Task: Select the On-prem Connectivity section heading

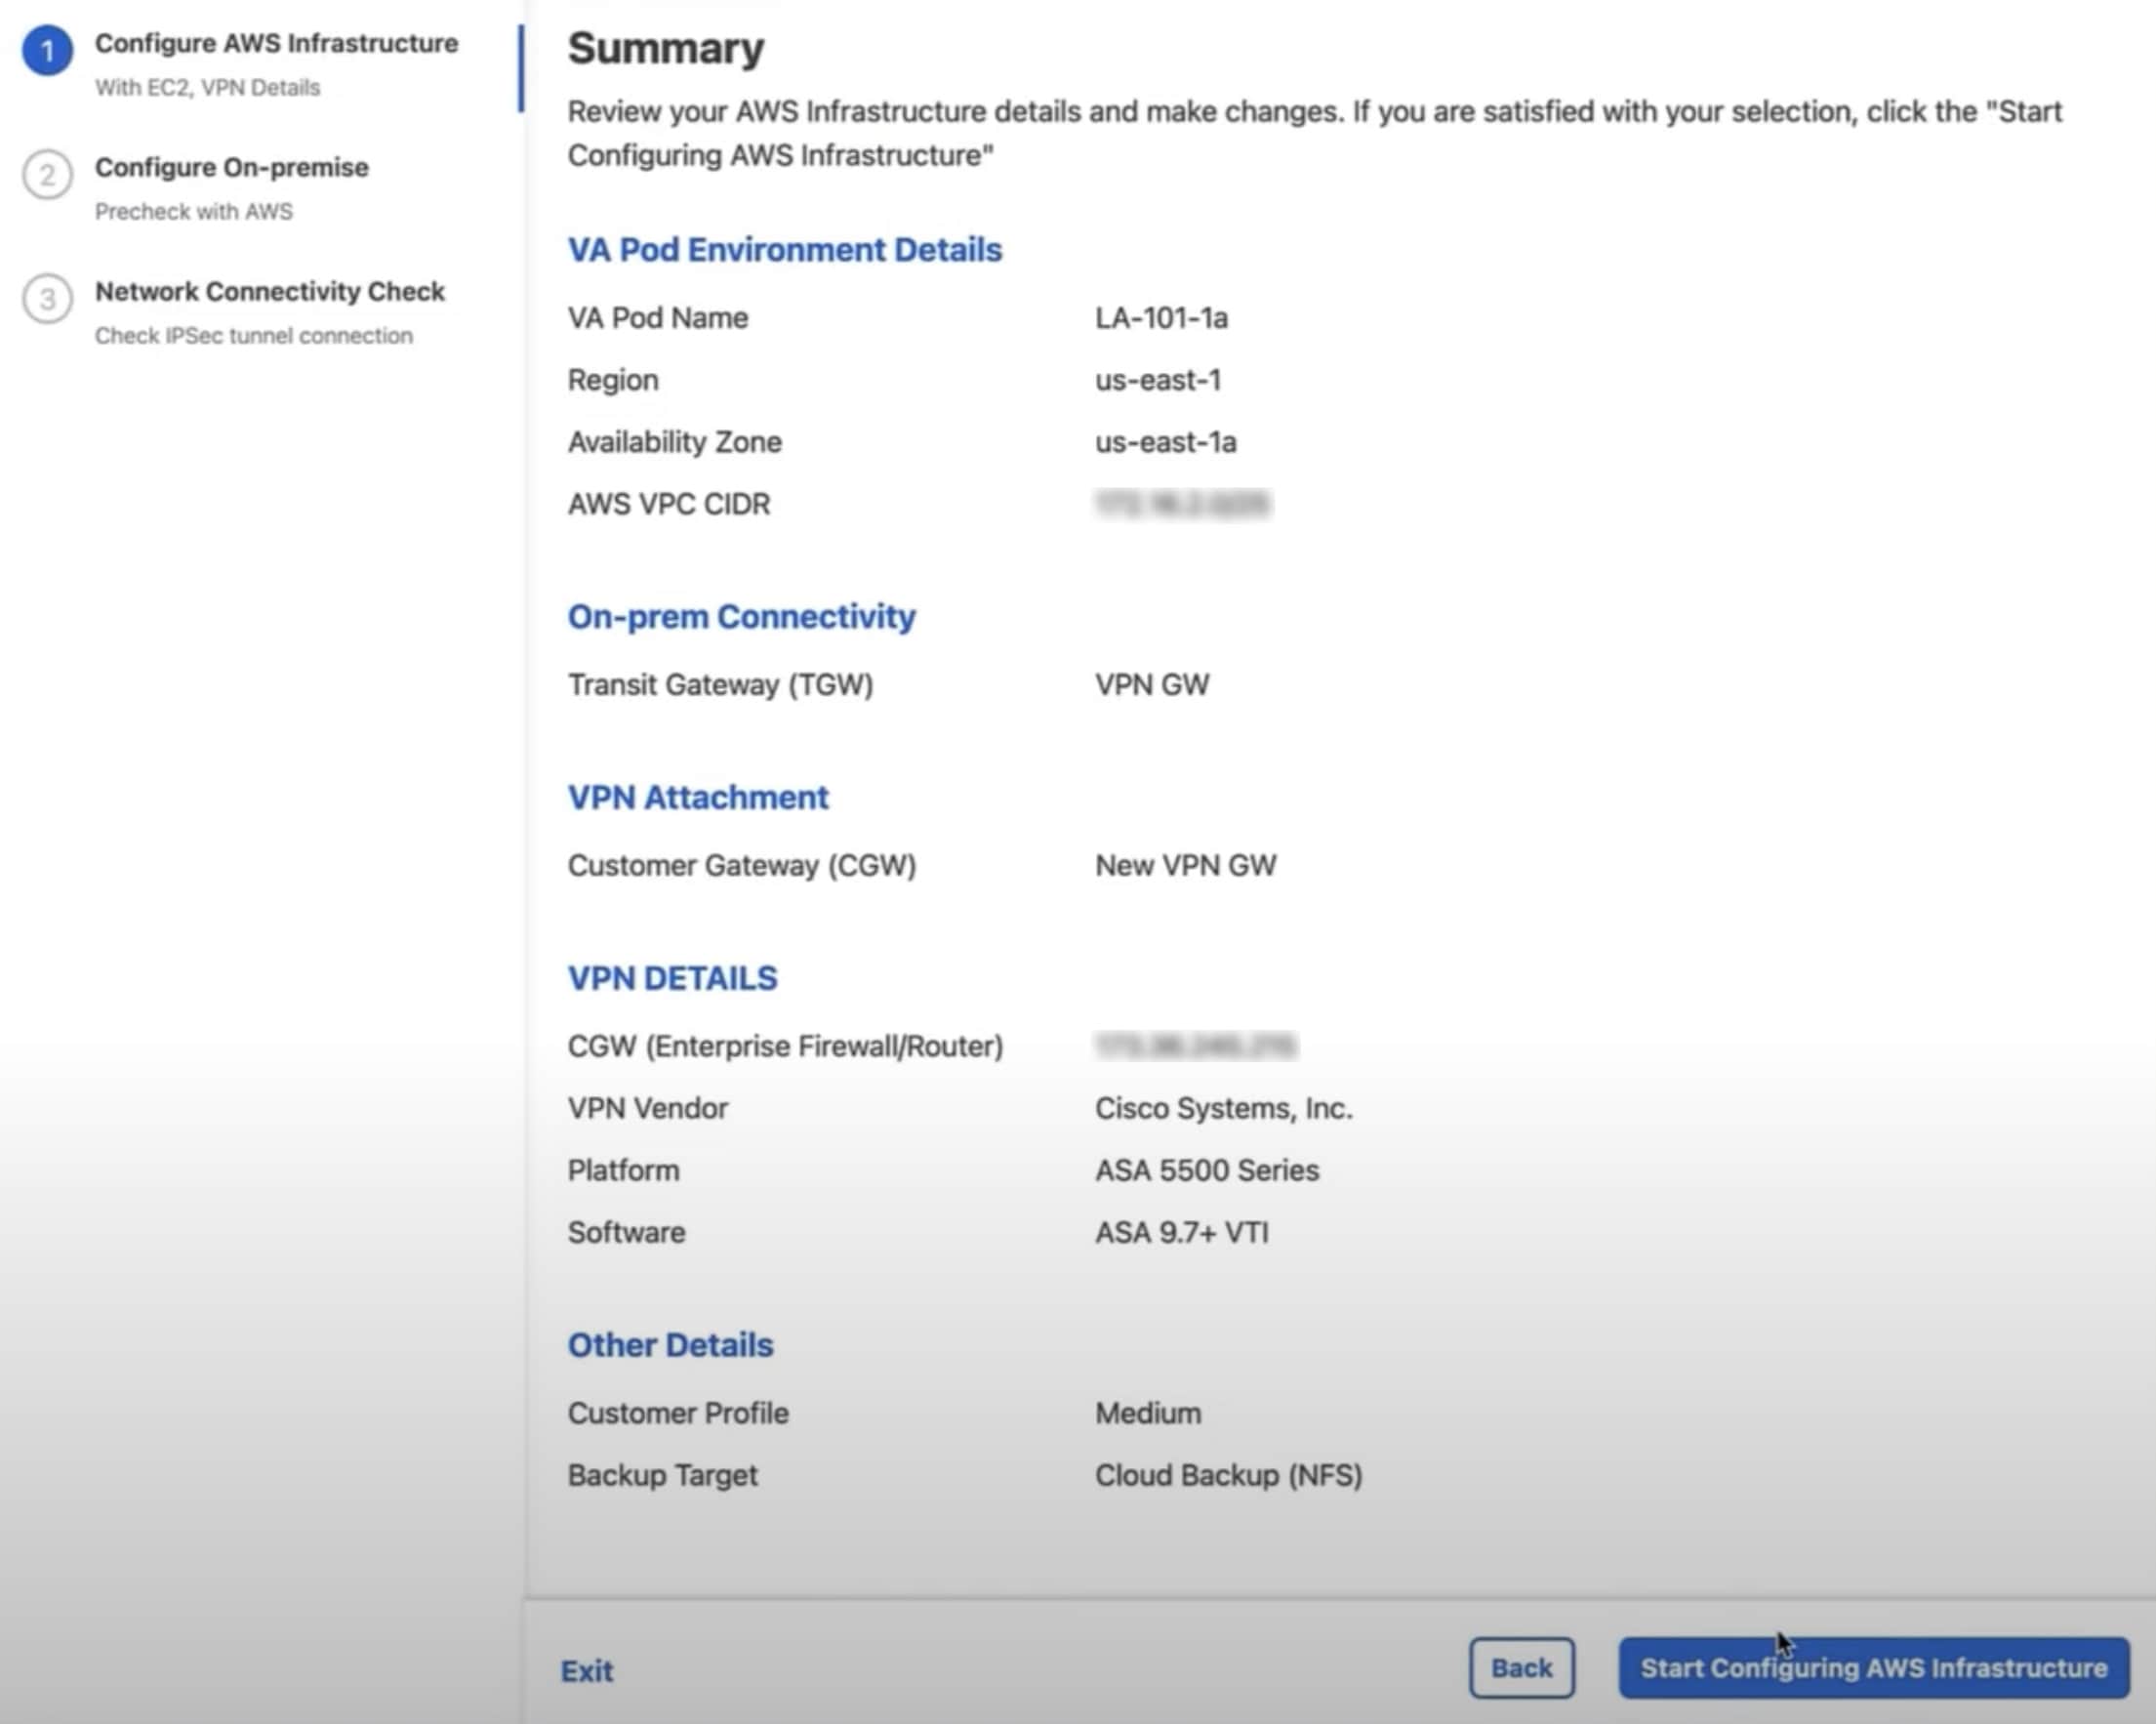Action: tap(741, 616)
